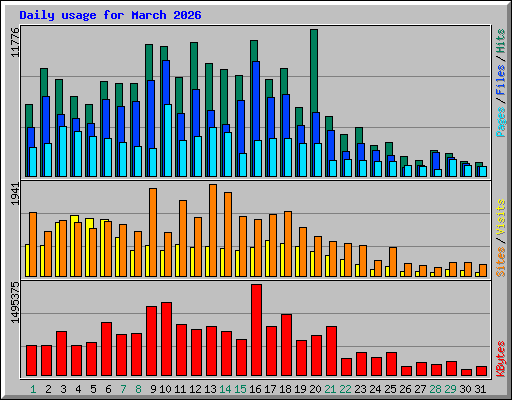Image resolution: width=512 pixels, height=400 pixels.
Task: Click day label 31 on the x-axis
Action: pos(480,389)
